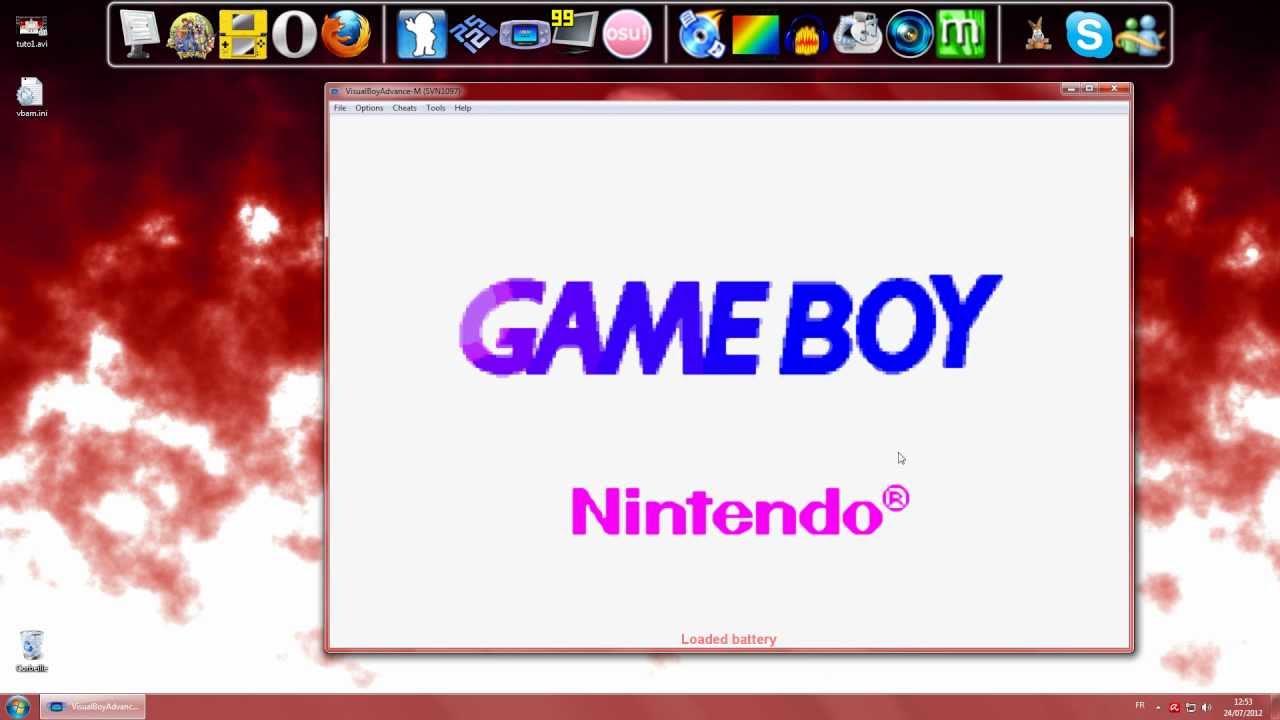Launch Audacity from the dock
This screenshot has width=1280, height=720.
[x=806, y=35]
